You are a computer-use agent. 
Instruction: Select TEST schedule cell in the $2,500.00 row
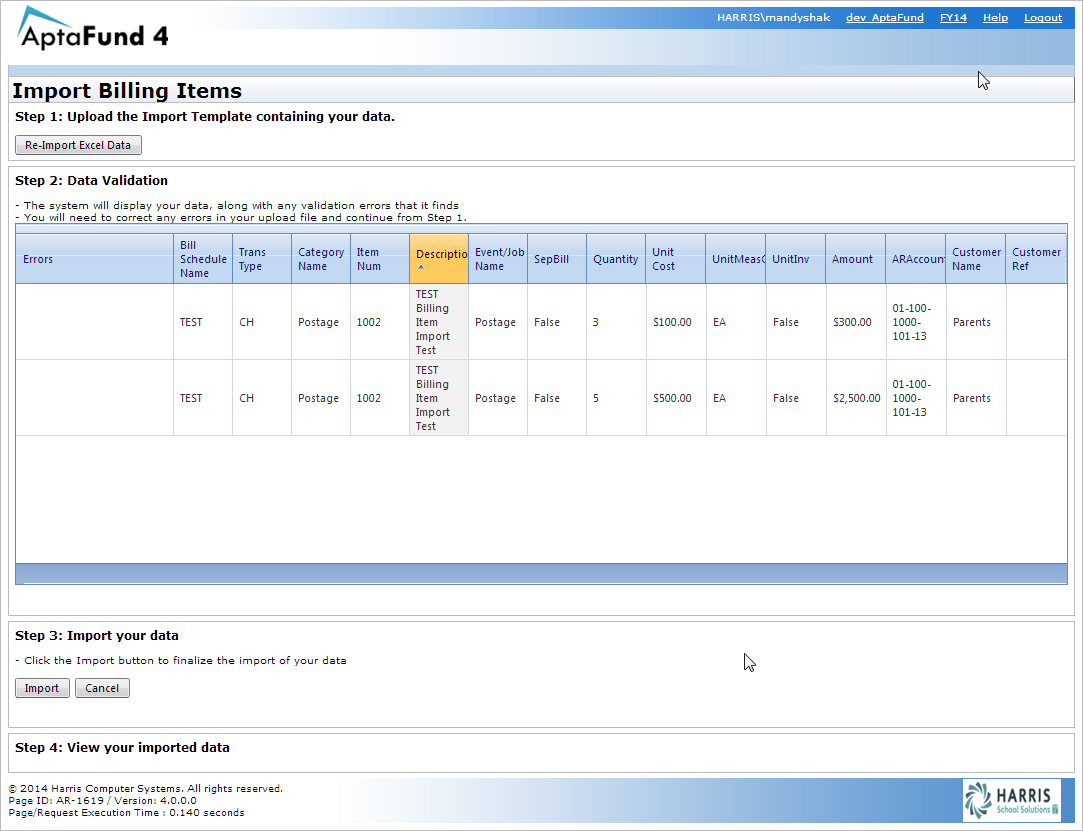[203, 398]
